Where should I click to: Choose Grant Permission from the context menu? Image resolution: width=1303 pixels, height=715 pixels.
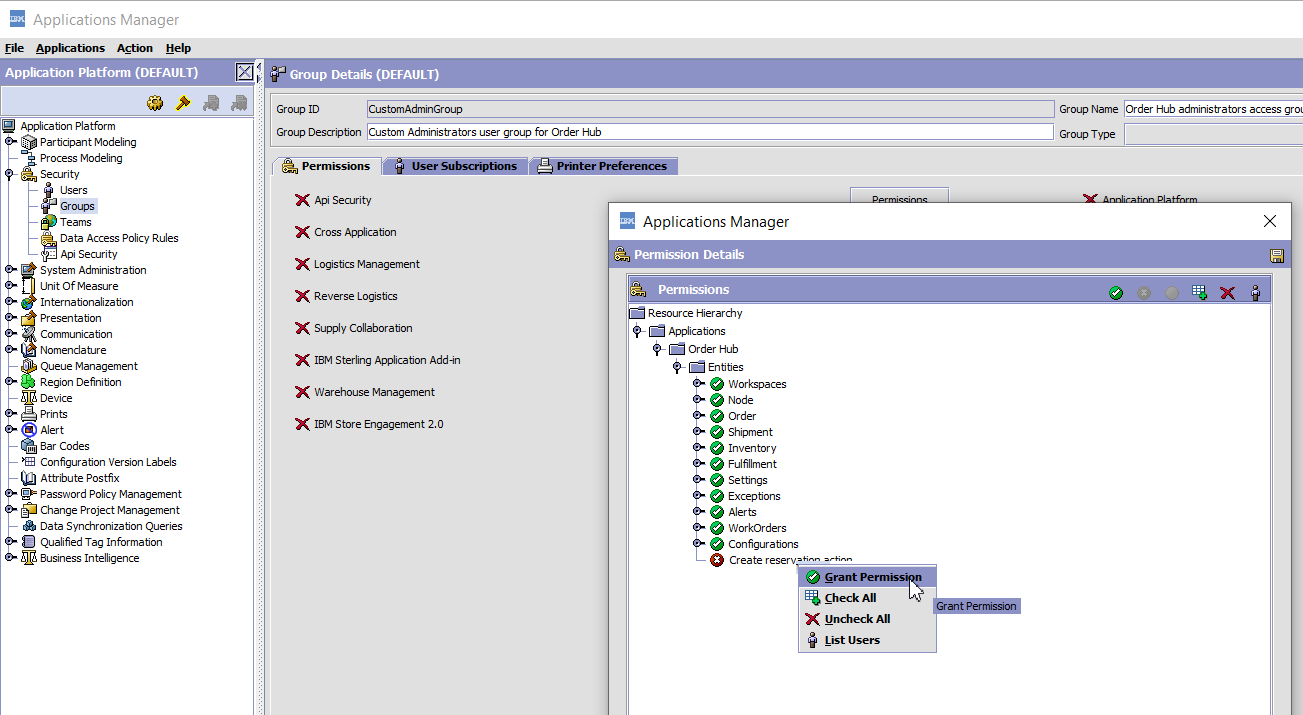[867, 577]
